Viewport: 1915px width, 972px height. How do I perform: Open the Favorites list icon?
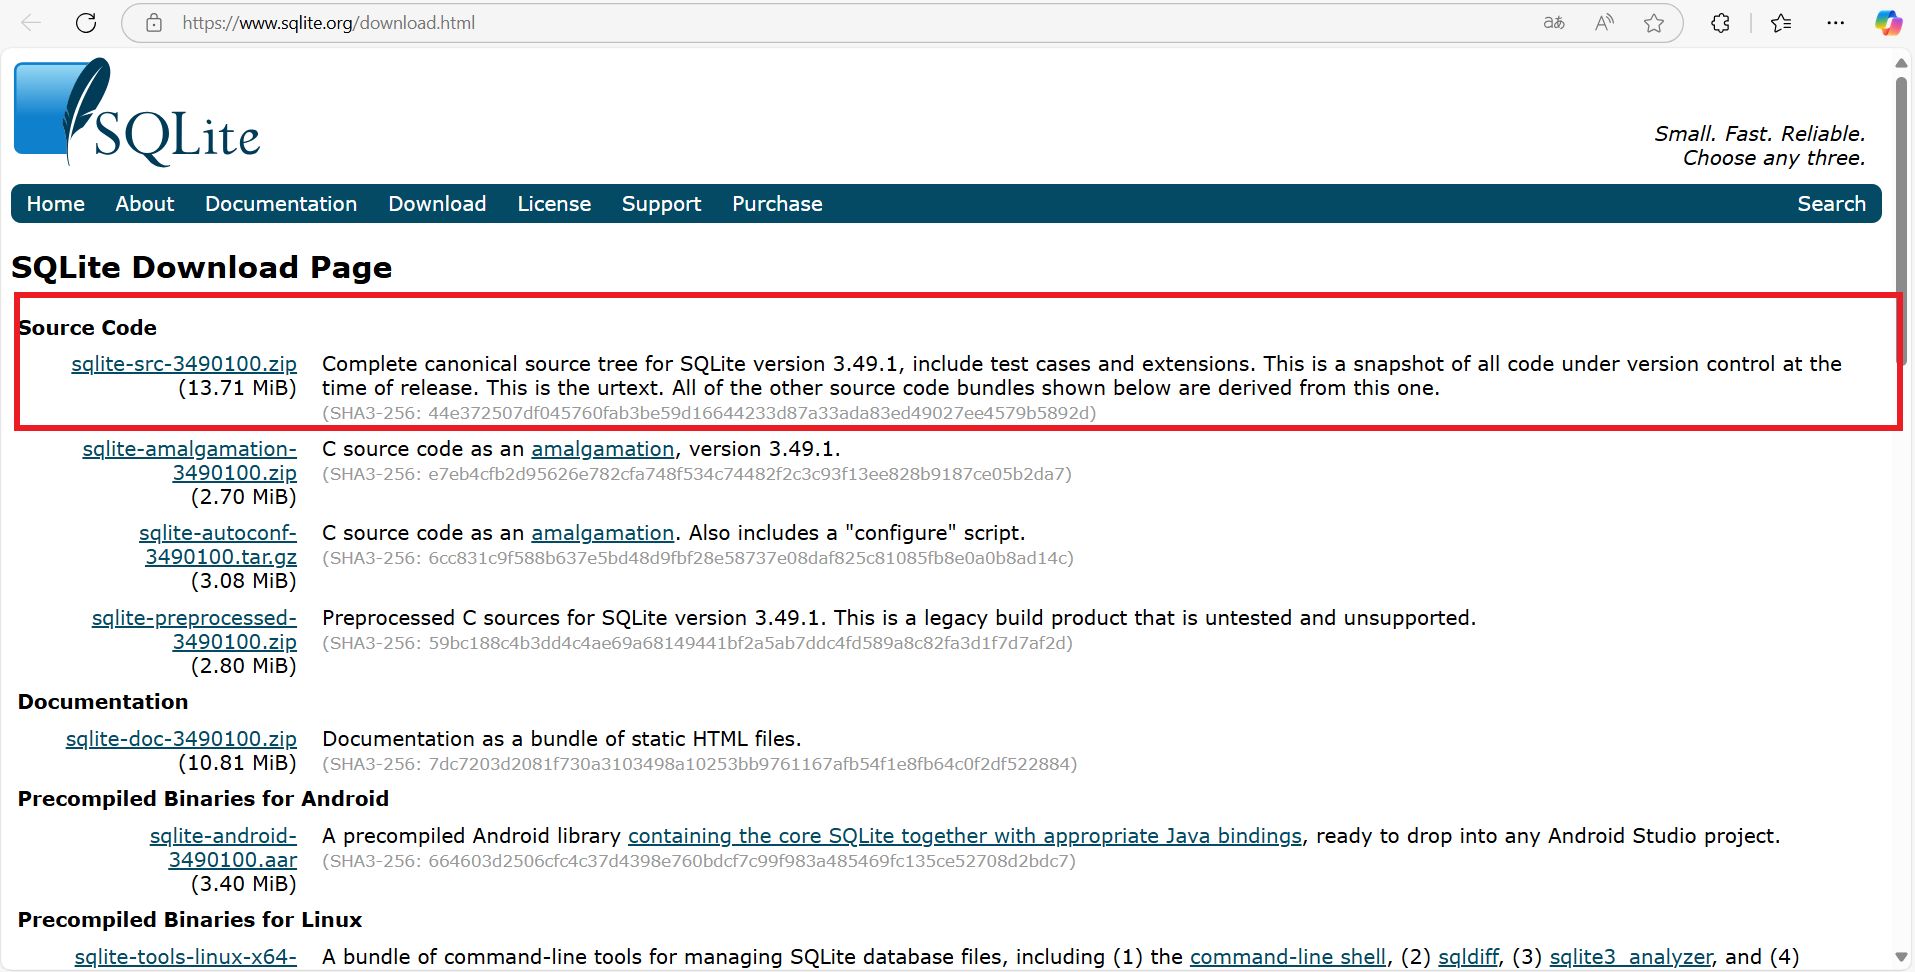click(1781, 23)
